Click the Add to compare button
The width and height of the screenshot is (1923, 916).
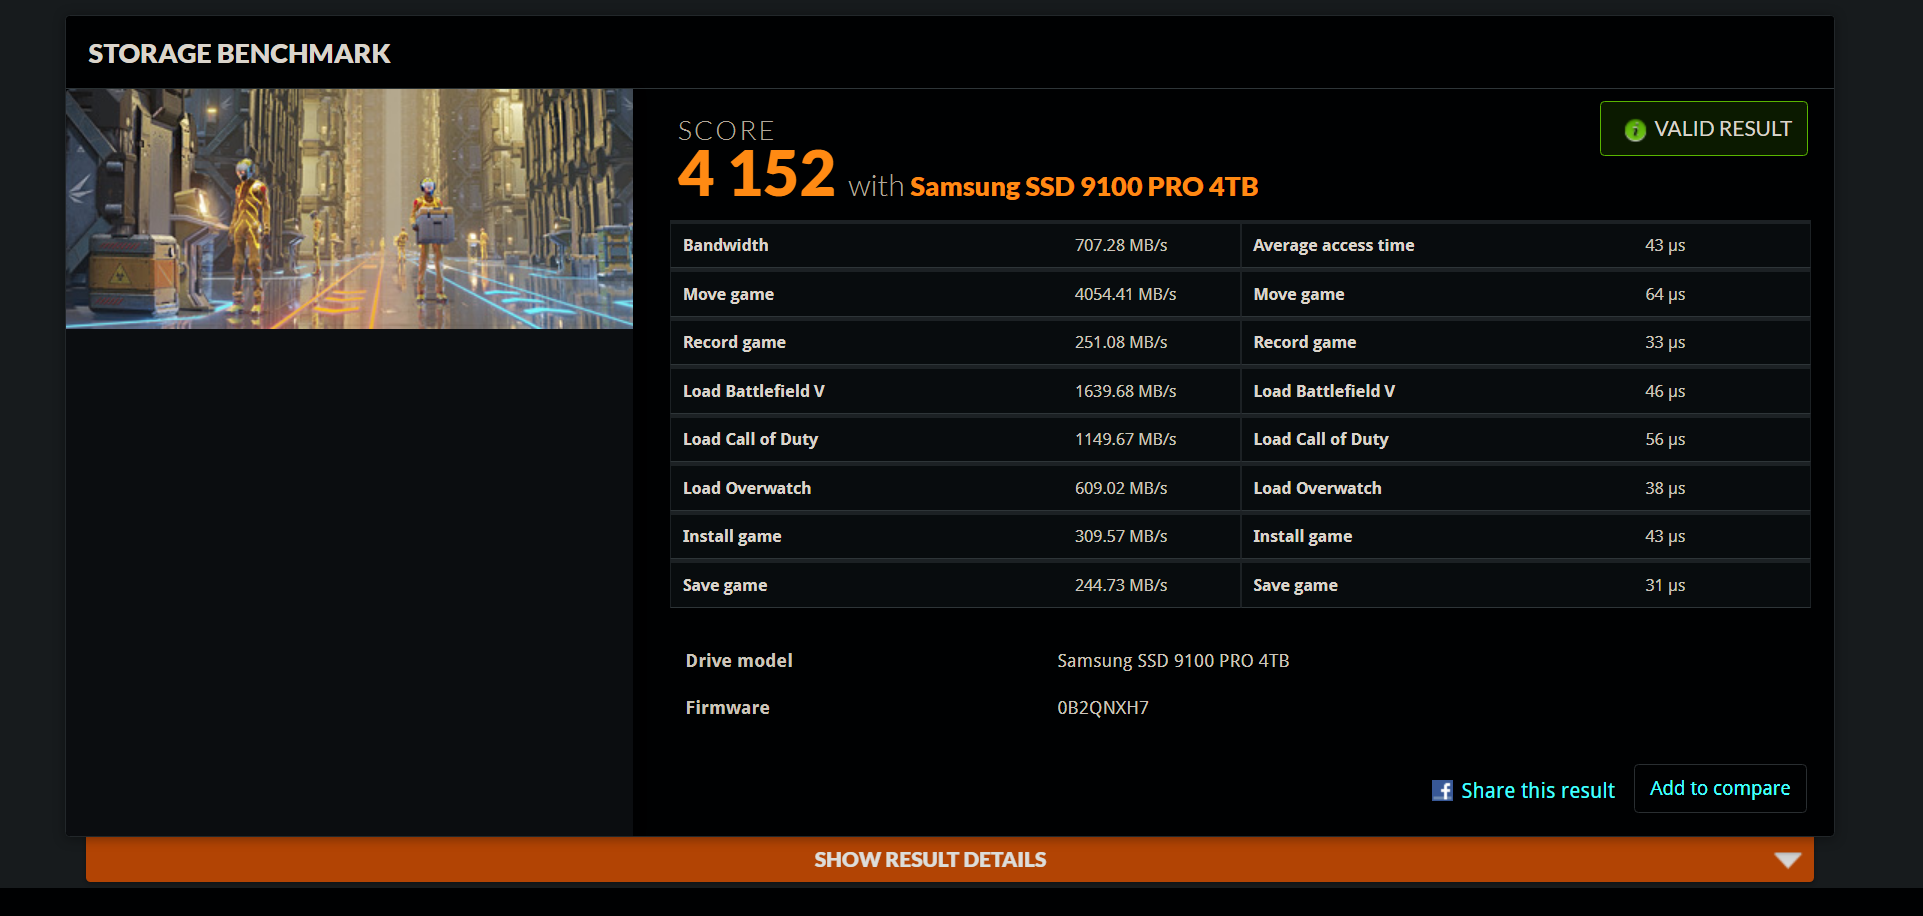1719,788
